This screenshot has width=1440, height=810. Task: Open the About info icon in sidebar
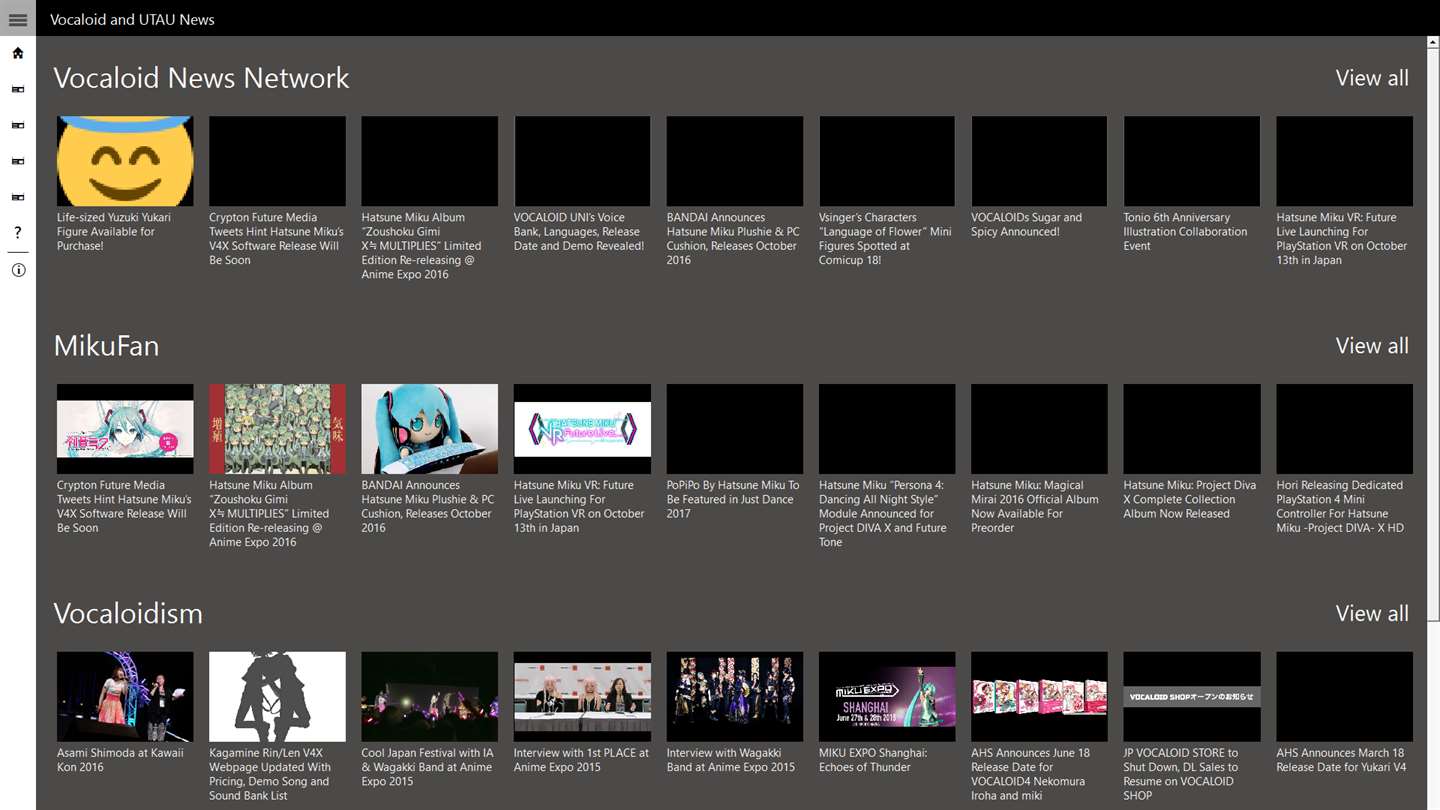point(18,270)
